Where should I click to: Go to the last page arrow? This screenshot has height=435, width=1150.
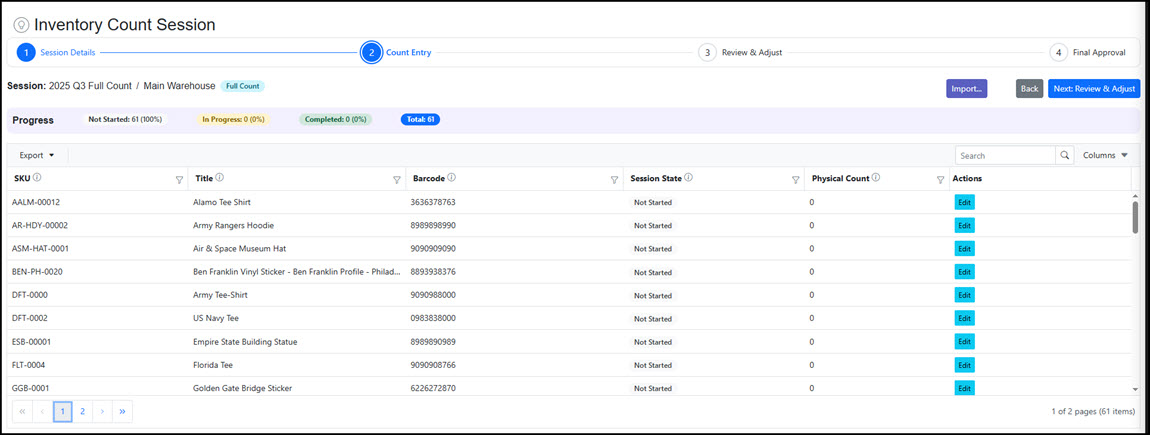[x=122, y=411]
